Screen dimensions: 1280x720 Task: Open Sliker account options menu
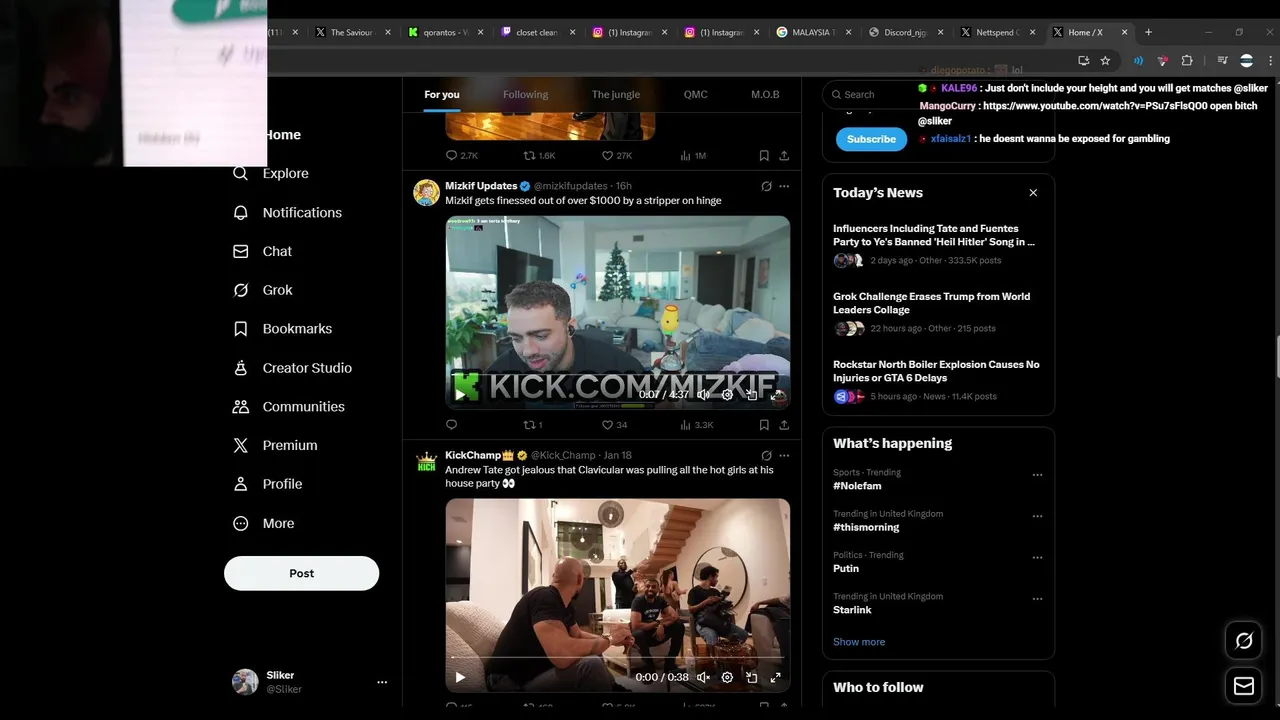click(382, 682)
